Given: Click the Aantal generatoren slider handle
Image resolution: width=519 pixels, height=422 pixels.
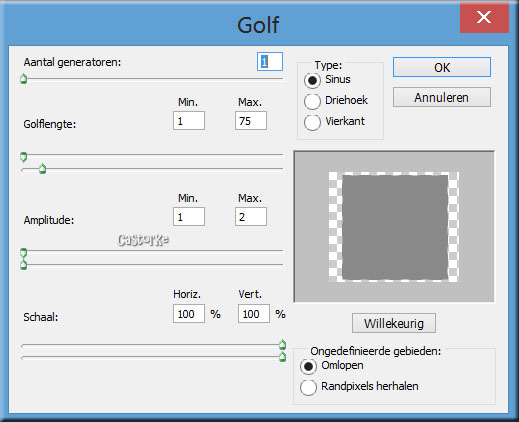Looking at the screenshot, I should click(x=23, y=79).
